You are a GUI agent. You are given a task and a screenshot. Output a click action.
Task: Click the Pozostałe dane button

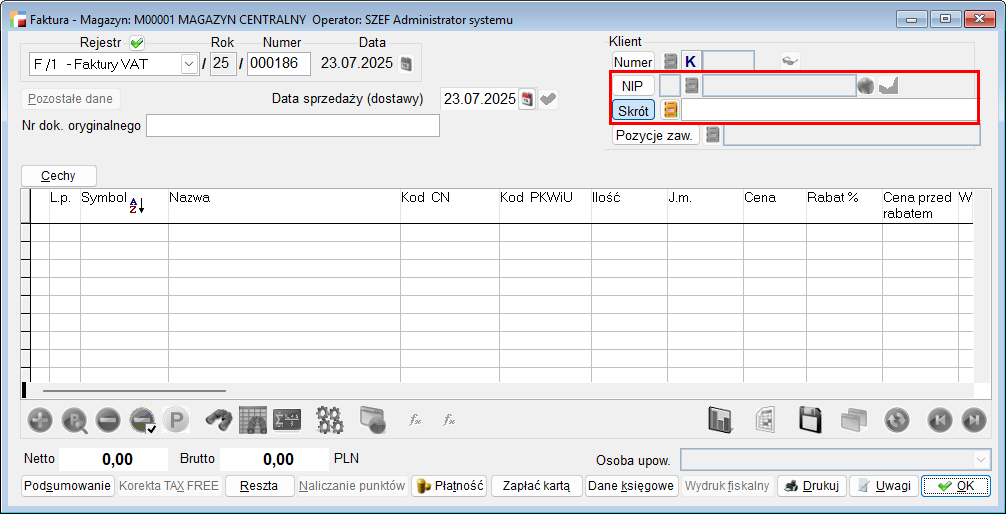(71, 99)
